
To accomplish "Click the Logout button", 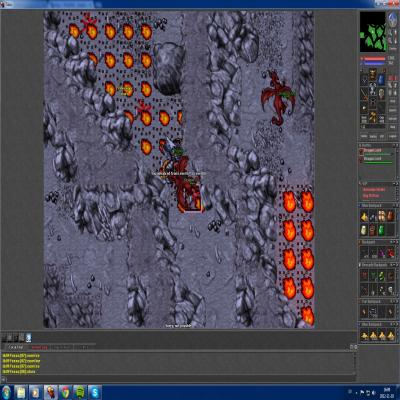I will (x=392, y=136).
